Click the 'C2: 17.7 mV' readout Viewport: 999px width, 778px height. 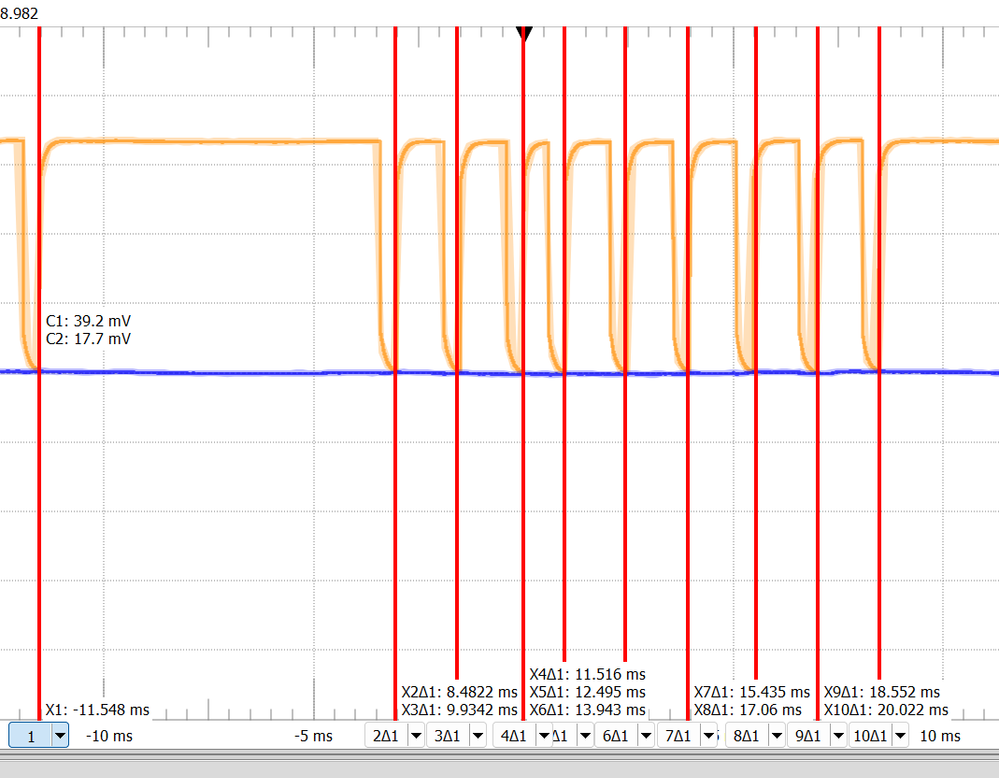(x=89, y=339)
